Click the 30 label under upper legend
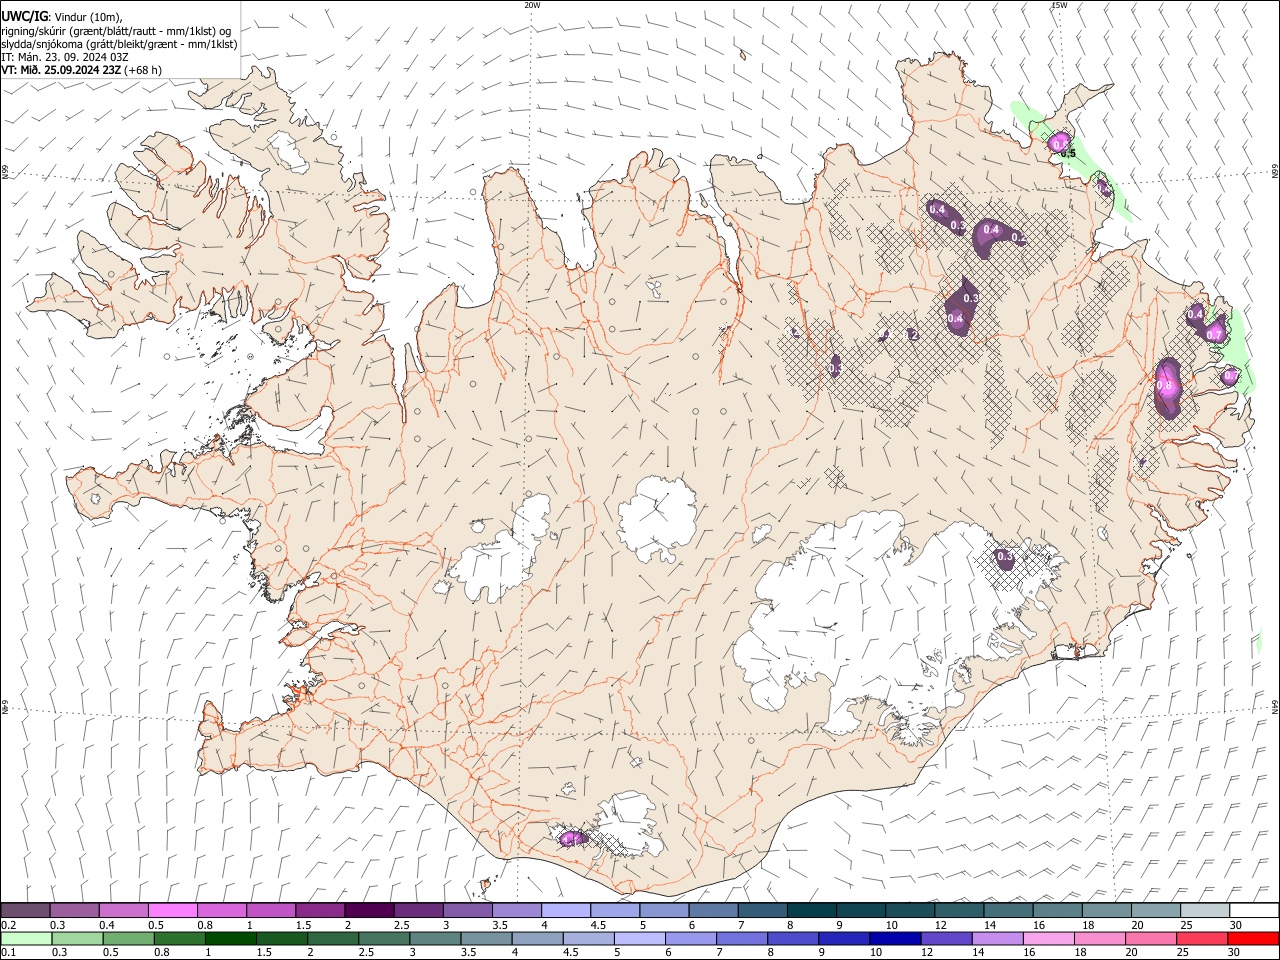The image size is (1280, 960). pos(1236,925)
